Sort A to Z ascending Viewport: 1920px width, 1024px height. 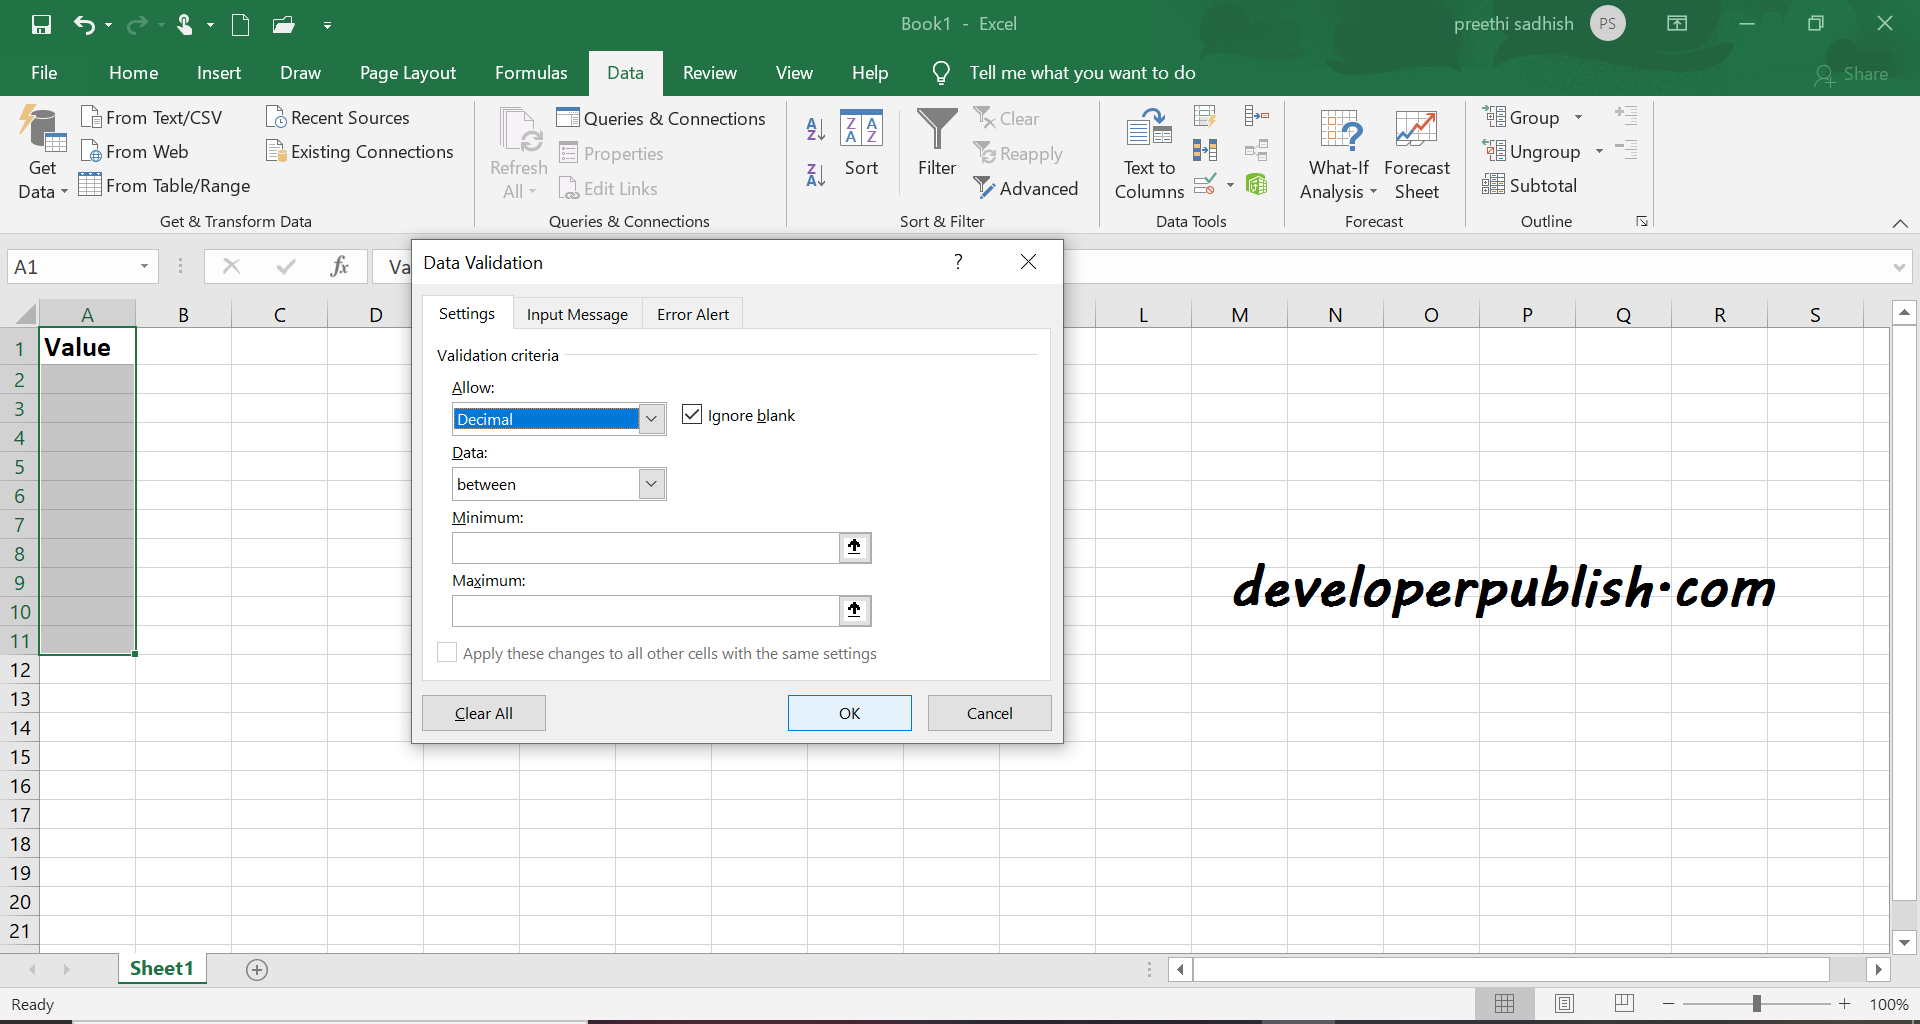click(815, 129)
